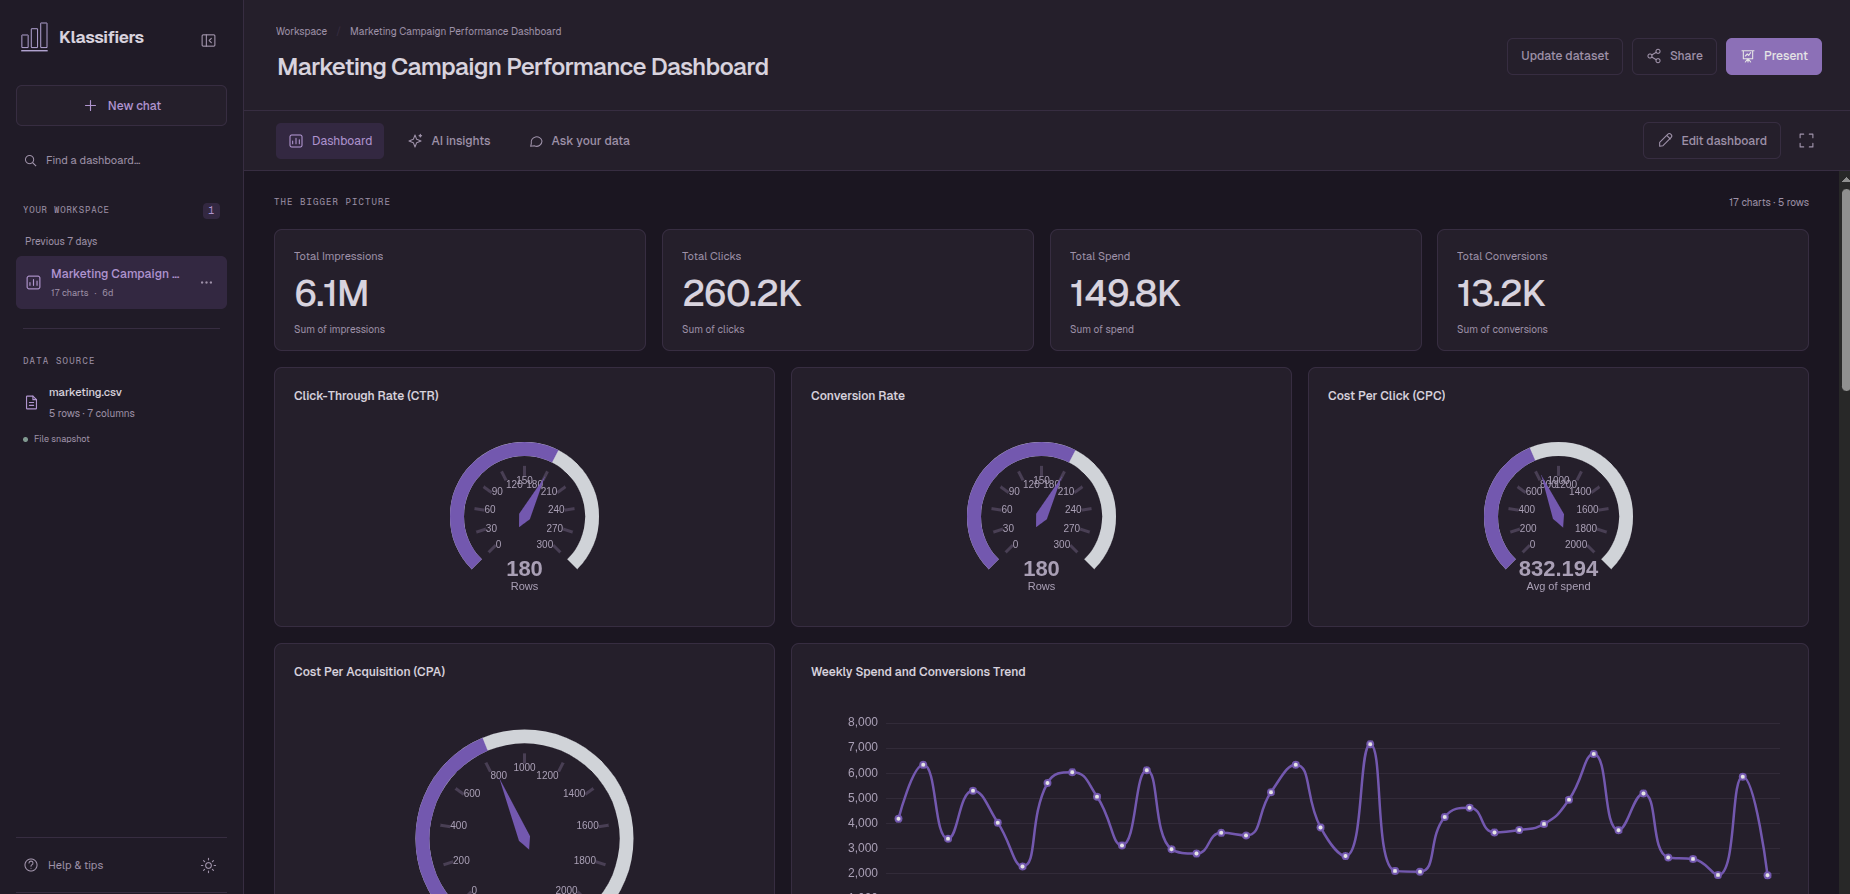The image size is (1850, 894).
Task: Click the sparkle icon of AI insights
Action: click(415, 141)
